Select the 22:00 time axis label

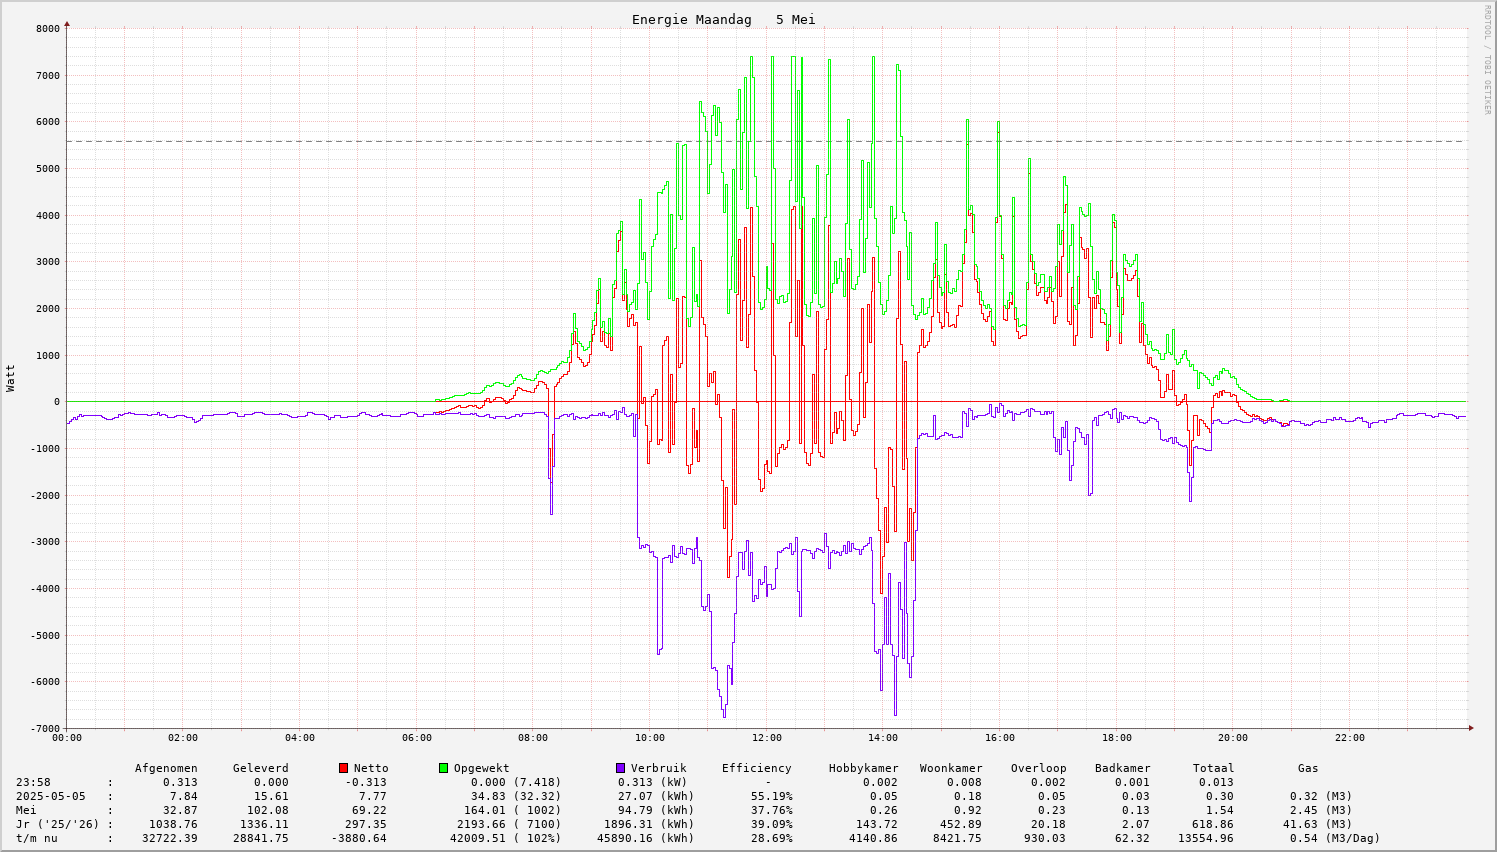click(1349, 738)
